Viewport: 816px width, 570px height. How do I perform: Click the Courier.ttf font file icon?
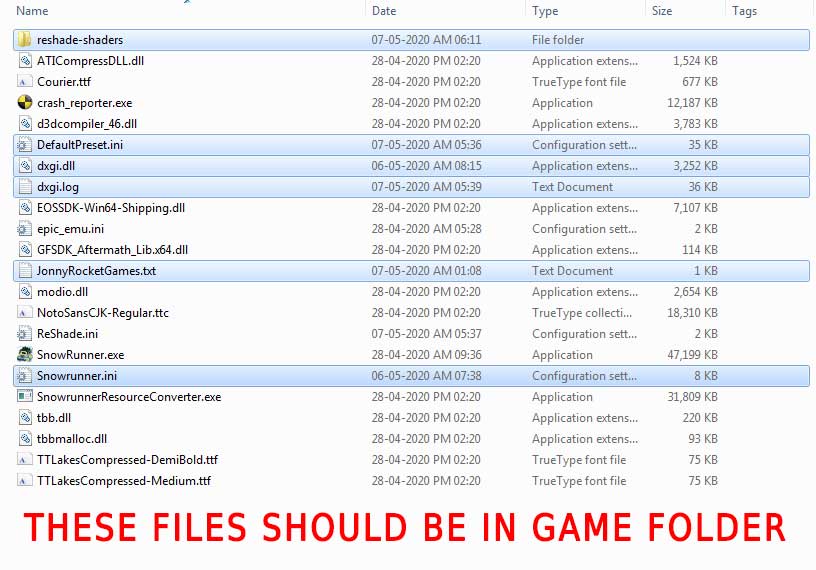[25, 82]
